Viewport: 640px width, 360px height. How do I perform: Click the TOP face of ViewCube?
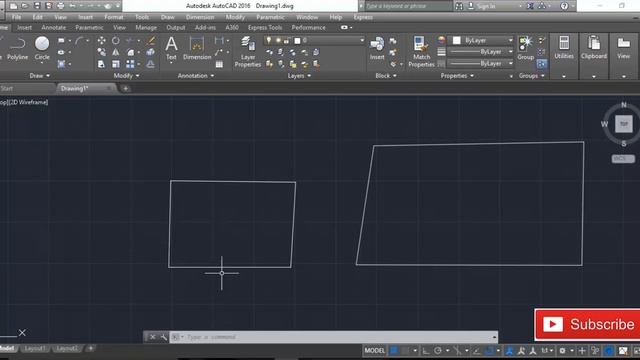pos(624,124)
